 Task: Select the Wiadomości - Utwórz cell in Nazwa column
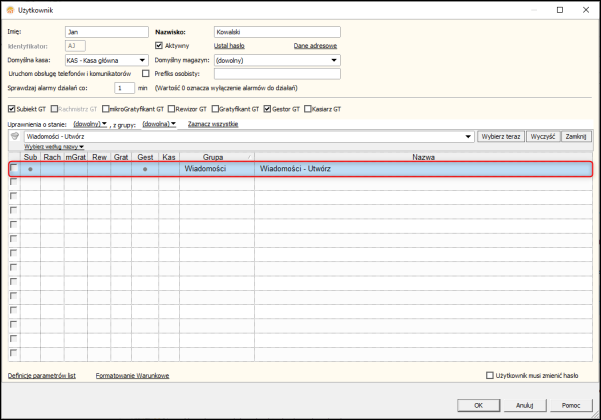[423, 169]
